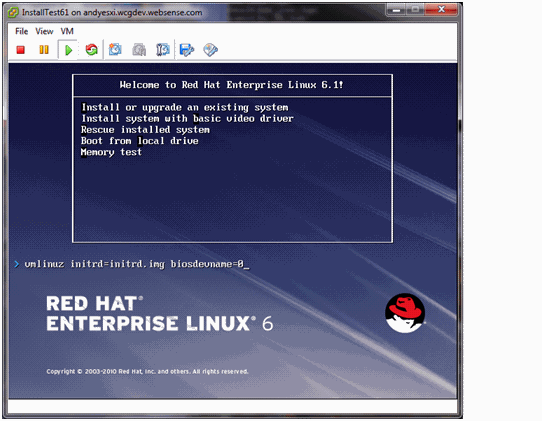Open the File menu
This screenshot has height=421, width=542.
(21, 31)
